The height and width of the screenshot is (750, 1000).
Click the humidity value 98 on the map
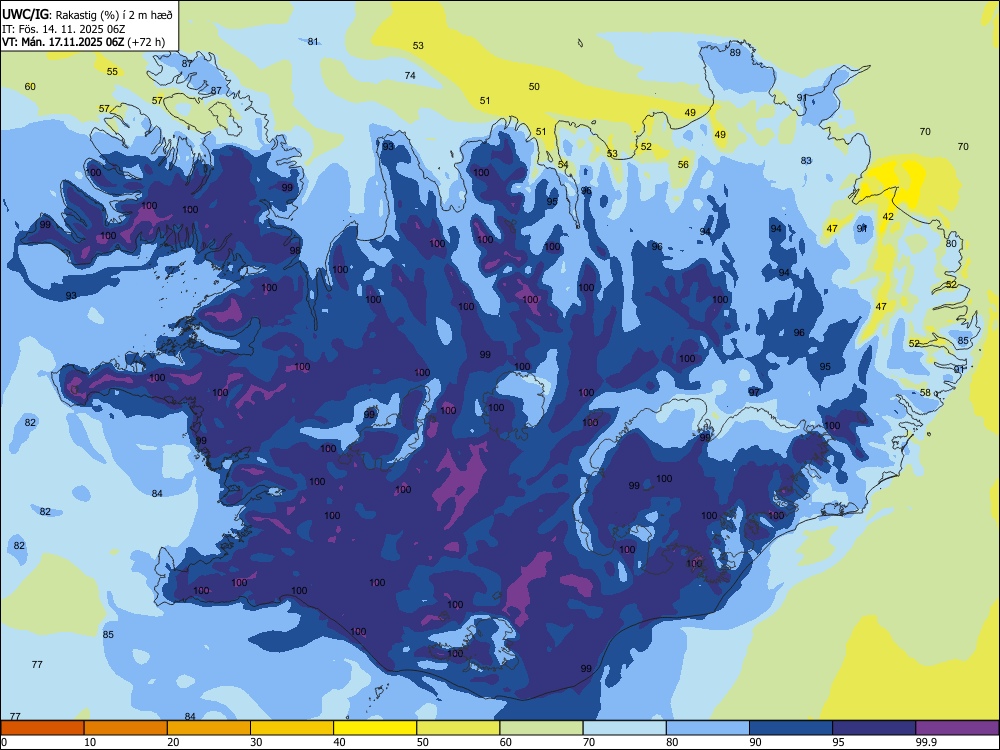click(x=295, y=250)
